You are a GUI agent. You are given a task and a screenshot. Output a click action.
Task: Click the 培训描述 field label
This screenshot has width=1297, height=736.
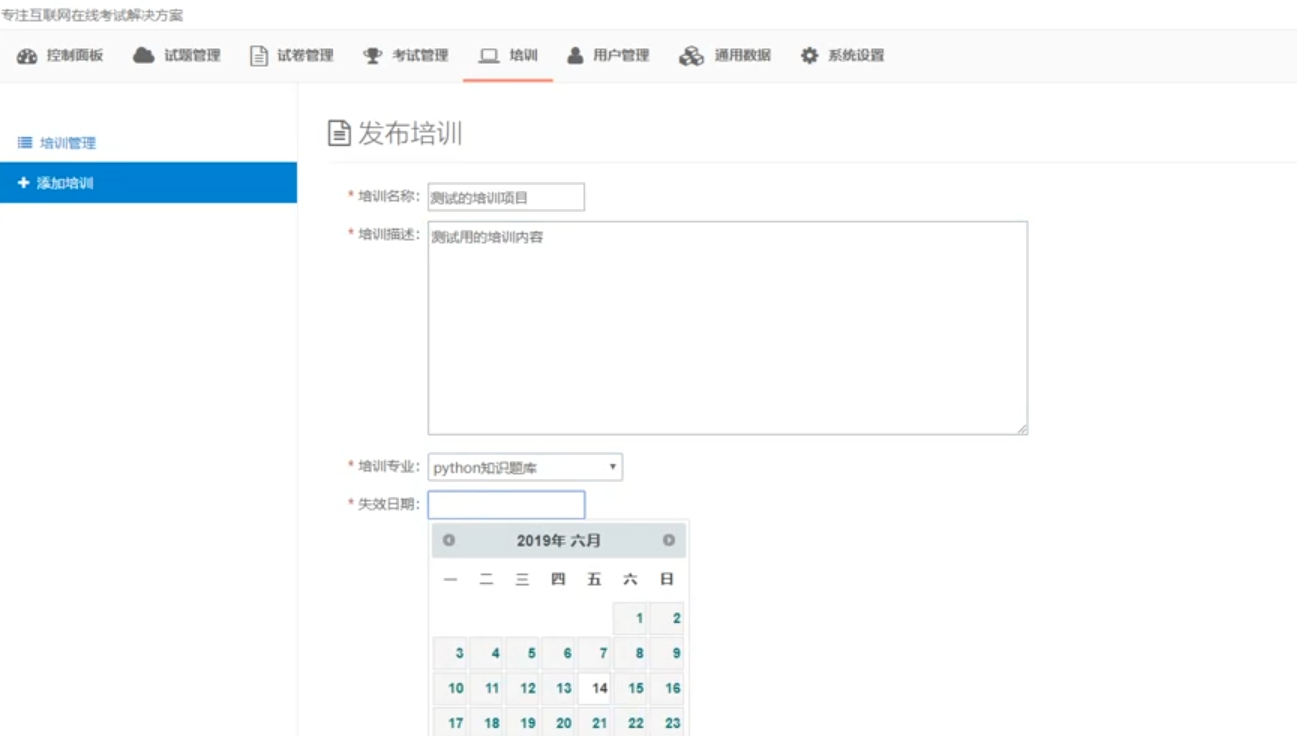pyautogui.click(x=389, y=234)
